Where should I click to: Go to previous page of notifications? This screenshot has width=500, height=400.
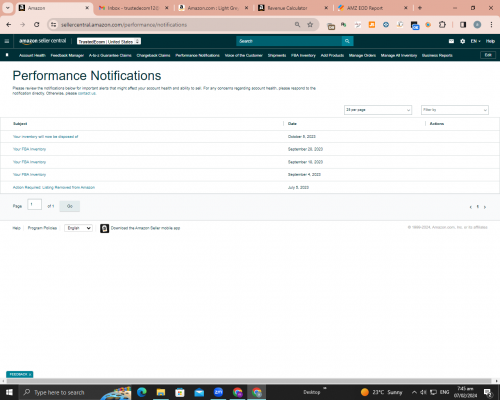[x=471, y=207]
